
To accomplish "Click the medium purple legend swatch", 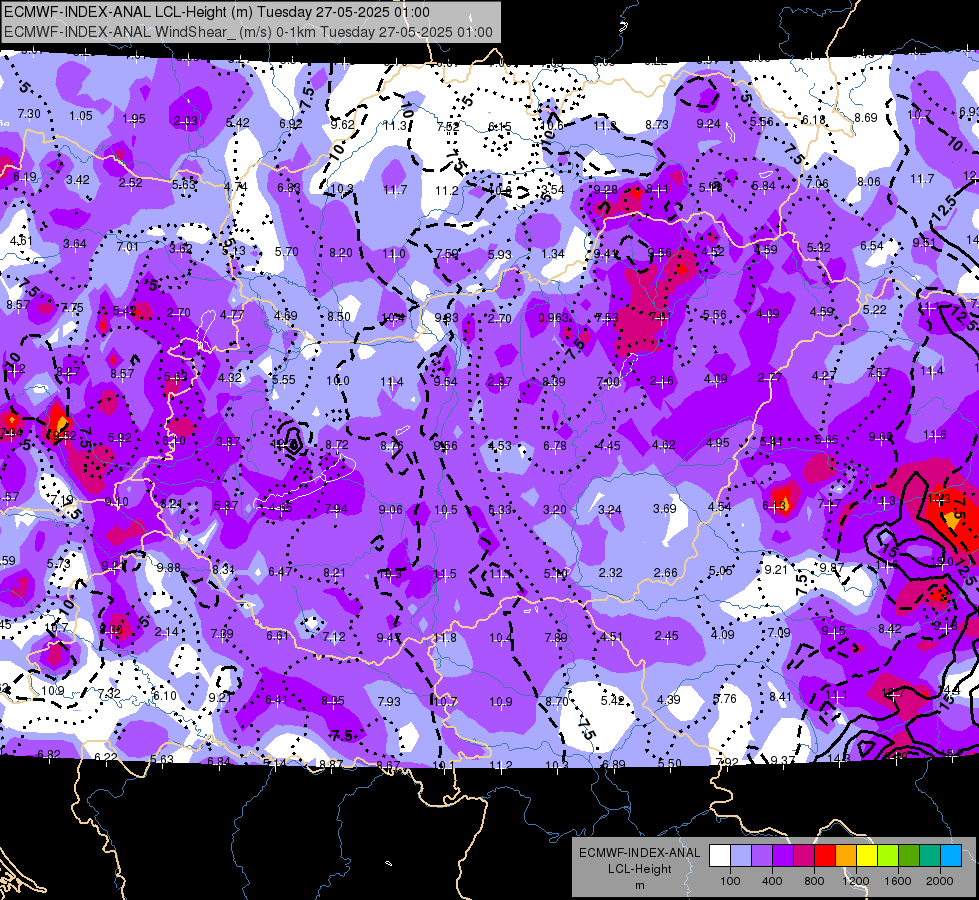I will (x=762, y=856).
